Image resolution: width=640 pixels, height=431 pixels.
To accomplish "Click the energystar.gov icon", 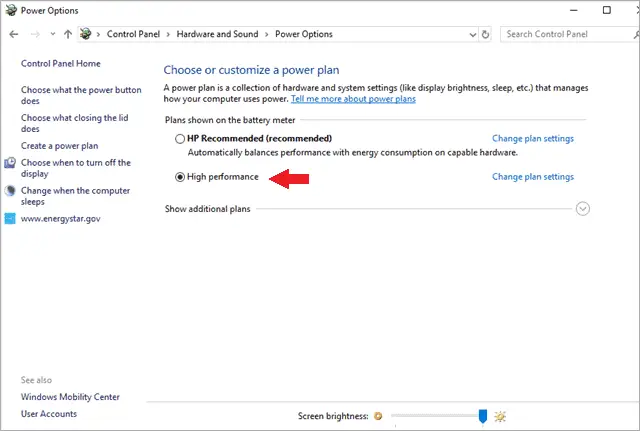I will tap(10, 219).
